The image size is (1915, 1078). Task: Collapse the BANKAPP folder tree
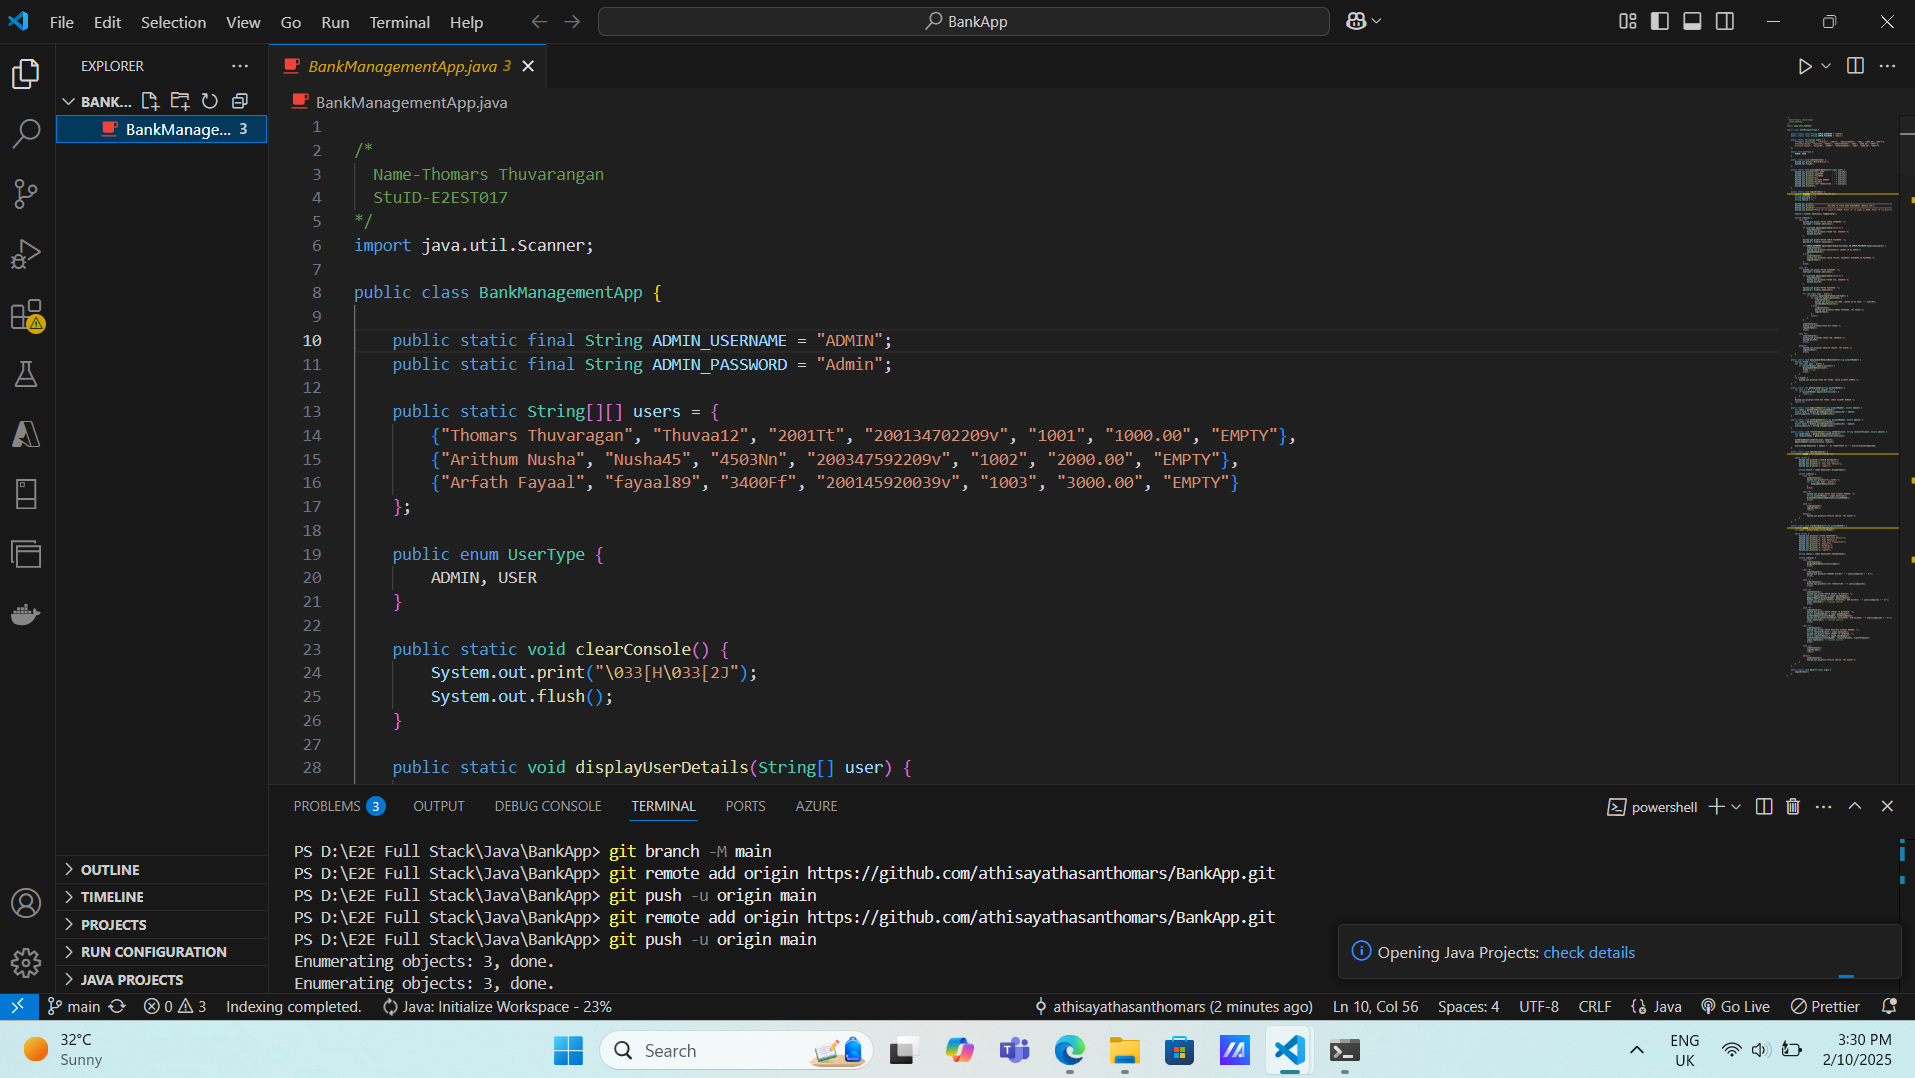tap(69, 101)
